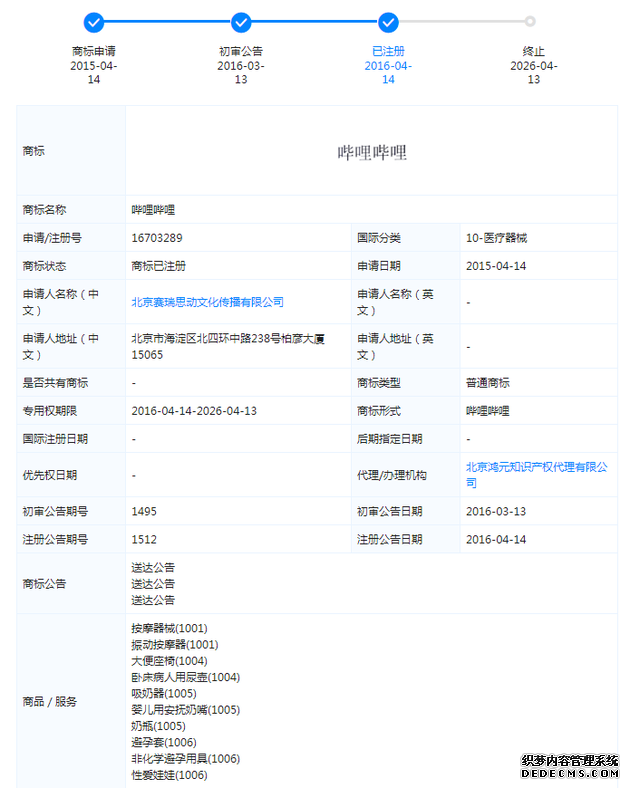Click the 已注册 step checkmark icon
The image size is (630, 788).
click(x=388, y=23)
